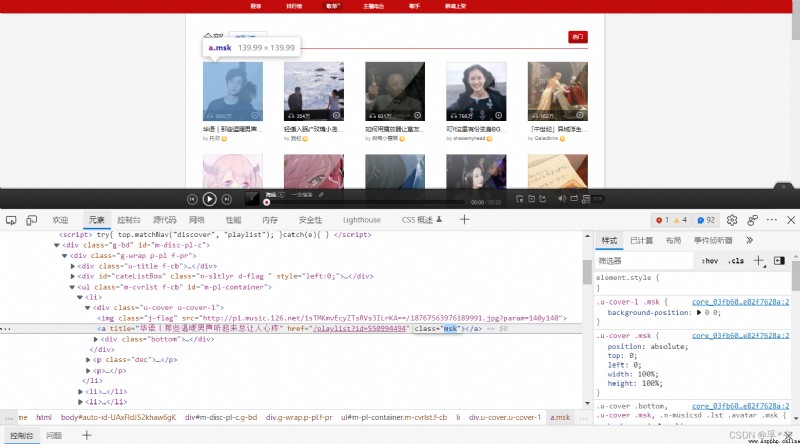Switch to the 源代码 tab
The height and width of the screenshot is (444, 800).
(x=164, y=220)
